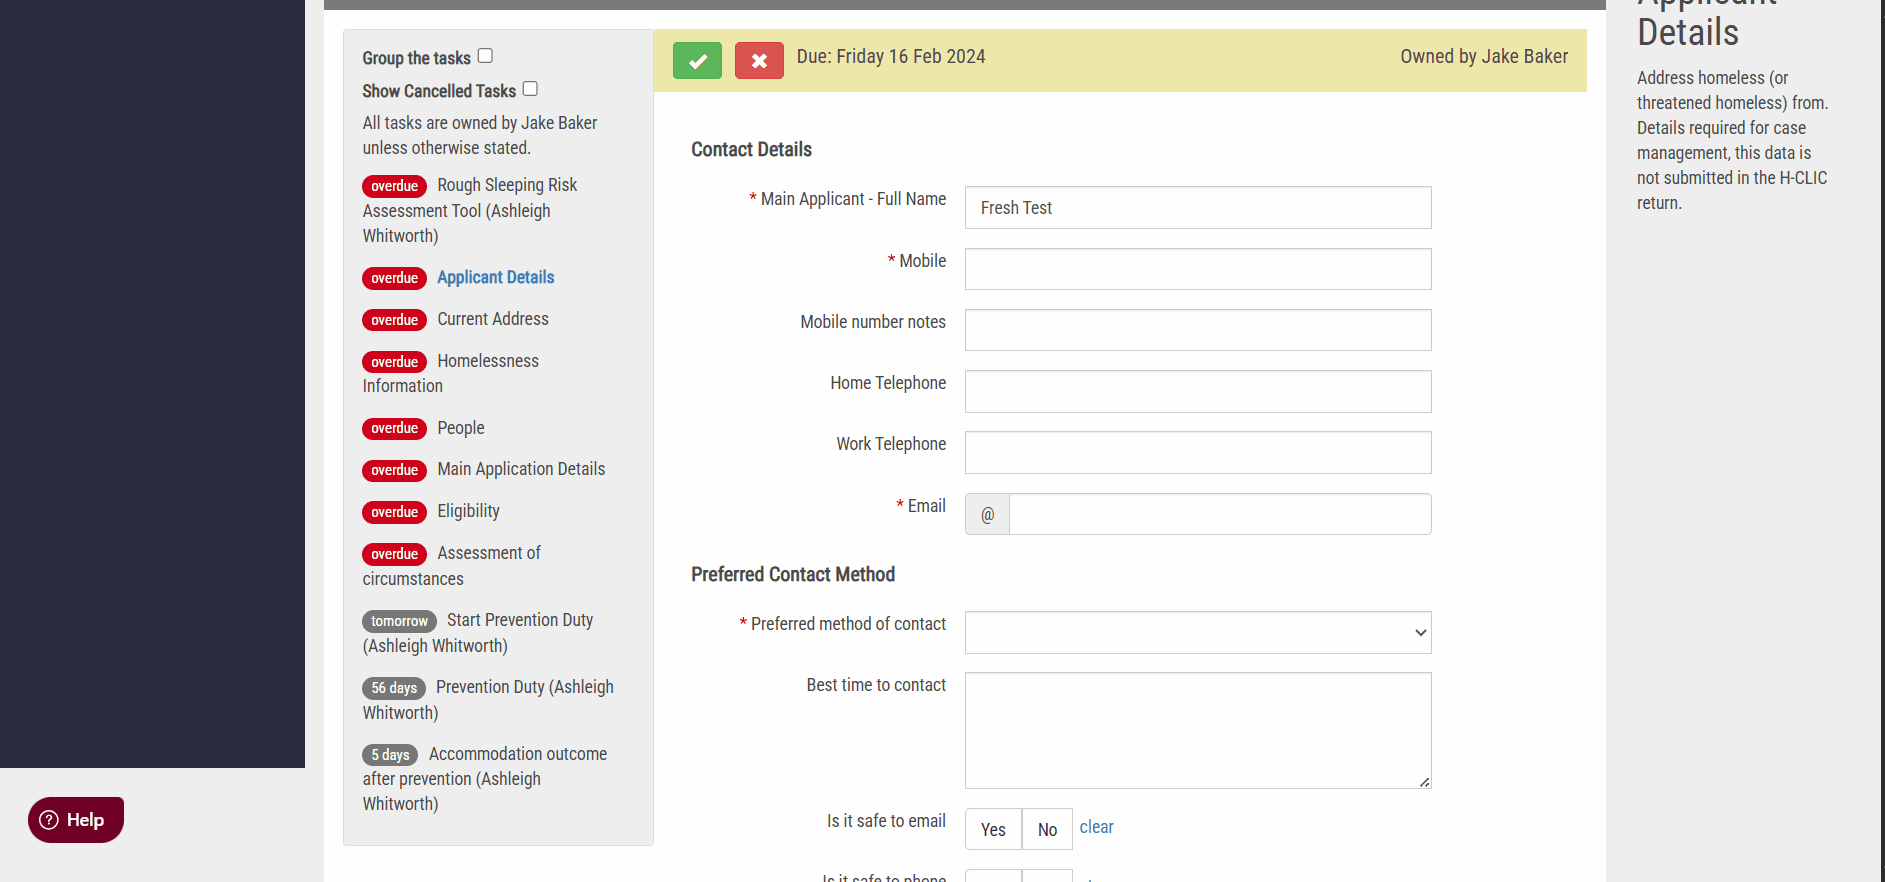Click the green checkmark complete button
The height and width of the screenshot is (882, 1885).
point(697,61)
